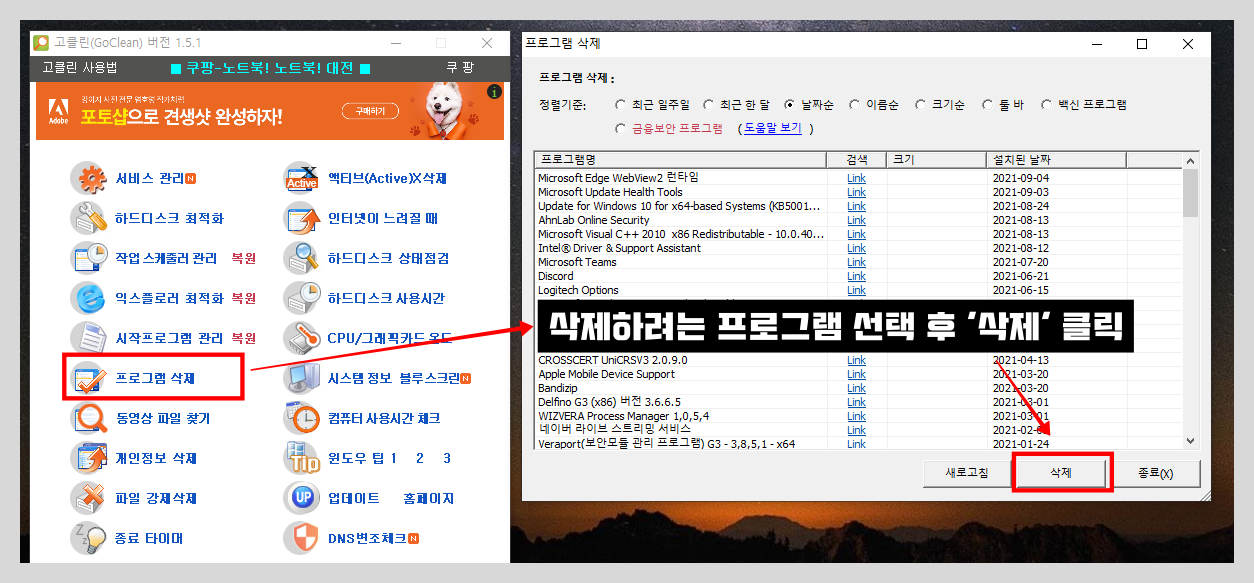Click 복원 next to 익스플로러 최적화
This screenshot has height=583, width=1254.
(x=243, y=298)
